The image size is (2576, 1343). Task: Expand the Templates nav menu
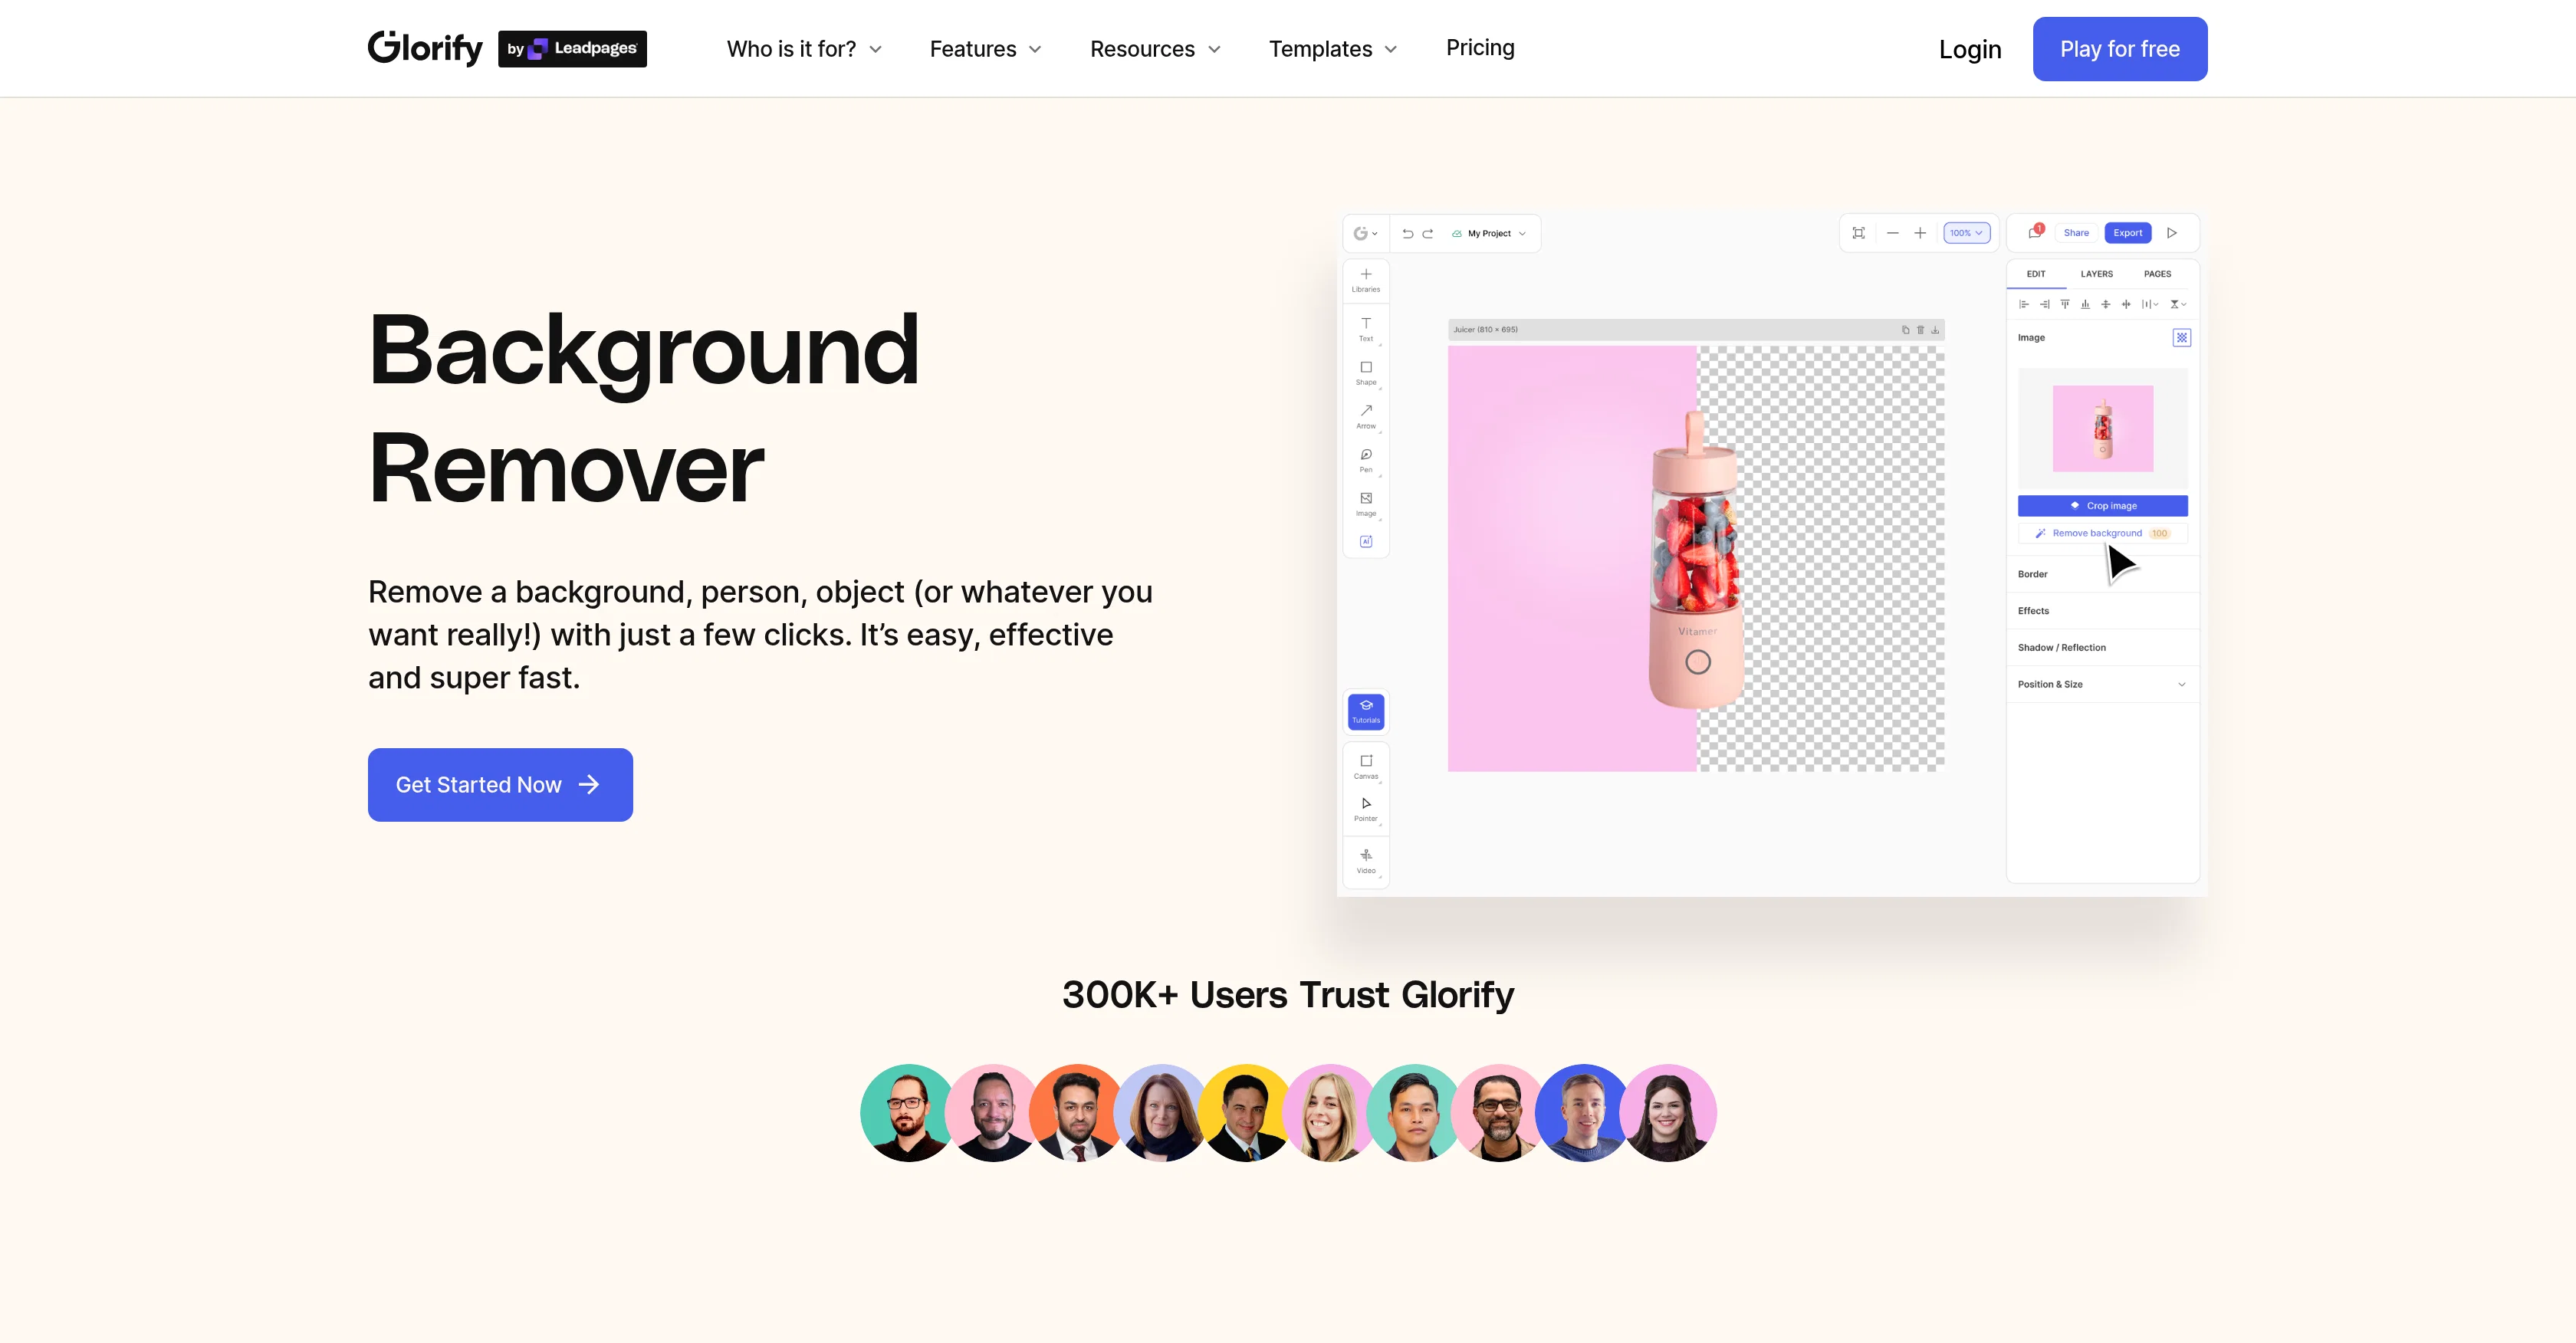coord(1332,49)
